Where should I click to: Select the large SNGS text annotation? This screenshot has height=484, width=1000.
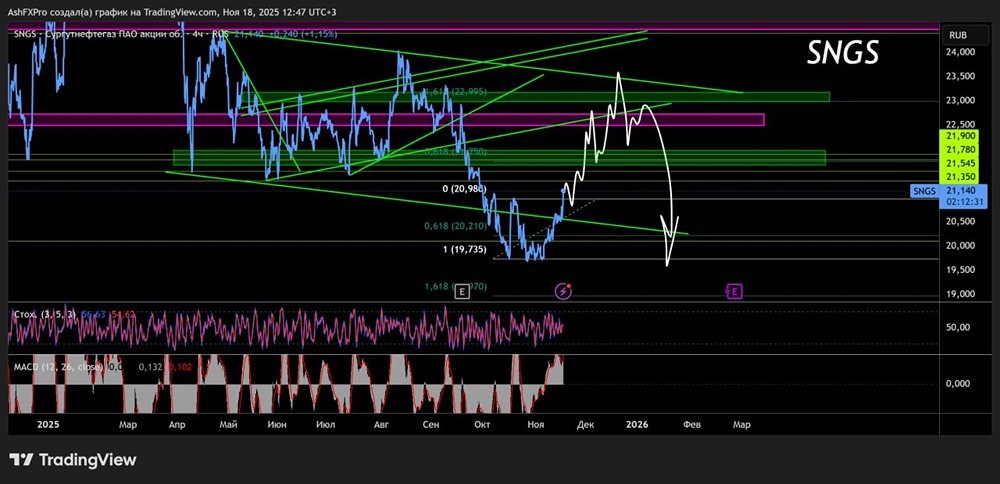[x=842, y=53]
